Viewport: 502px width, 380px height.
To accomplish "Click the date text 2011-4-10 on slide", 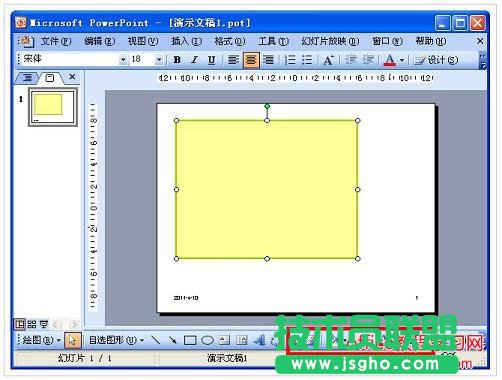I will (x=186, y=298).
